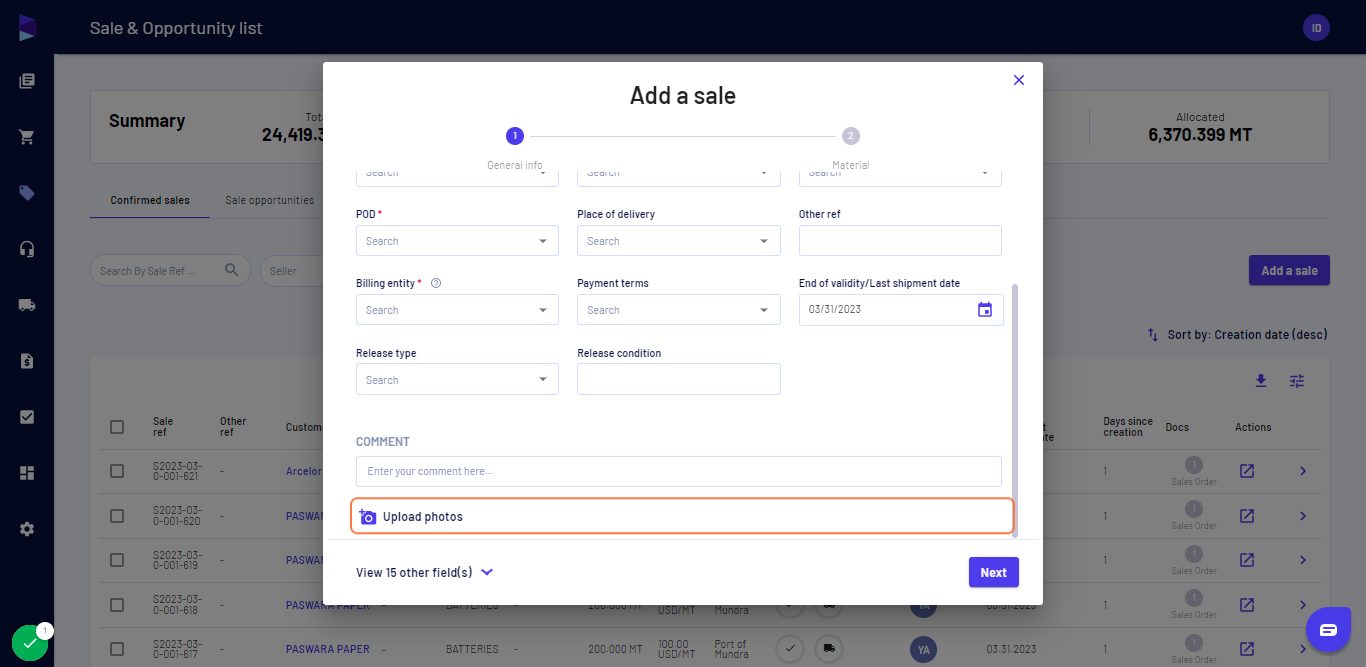The height and width of the screenshot is (667, 1366).
Task: Change Sort by Creation date order
Action: (x=1237, y=335)
